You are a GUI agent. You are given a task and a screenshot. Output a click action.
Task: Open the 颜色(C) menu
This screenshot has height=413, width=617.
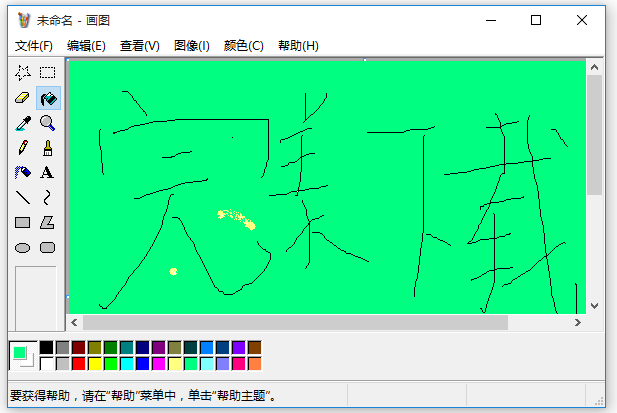pos(244,46)
